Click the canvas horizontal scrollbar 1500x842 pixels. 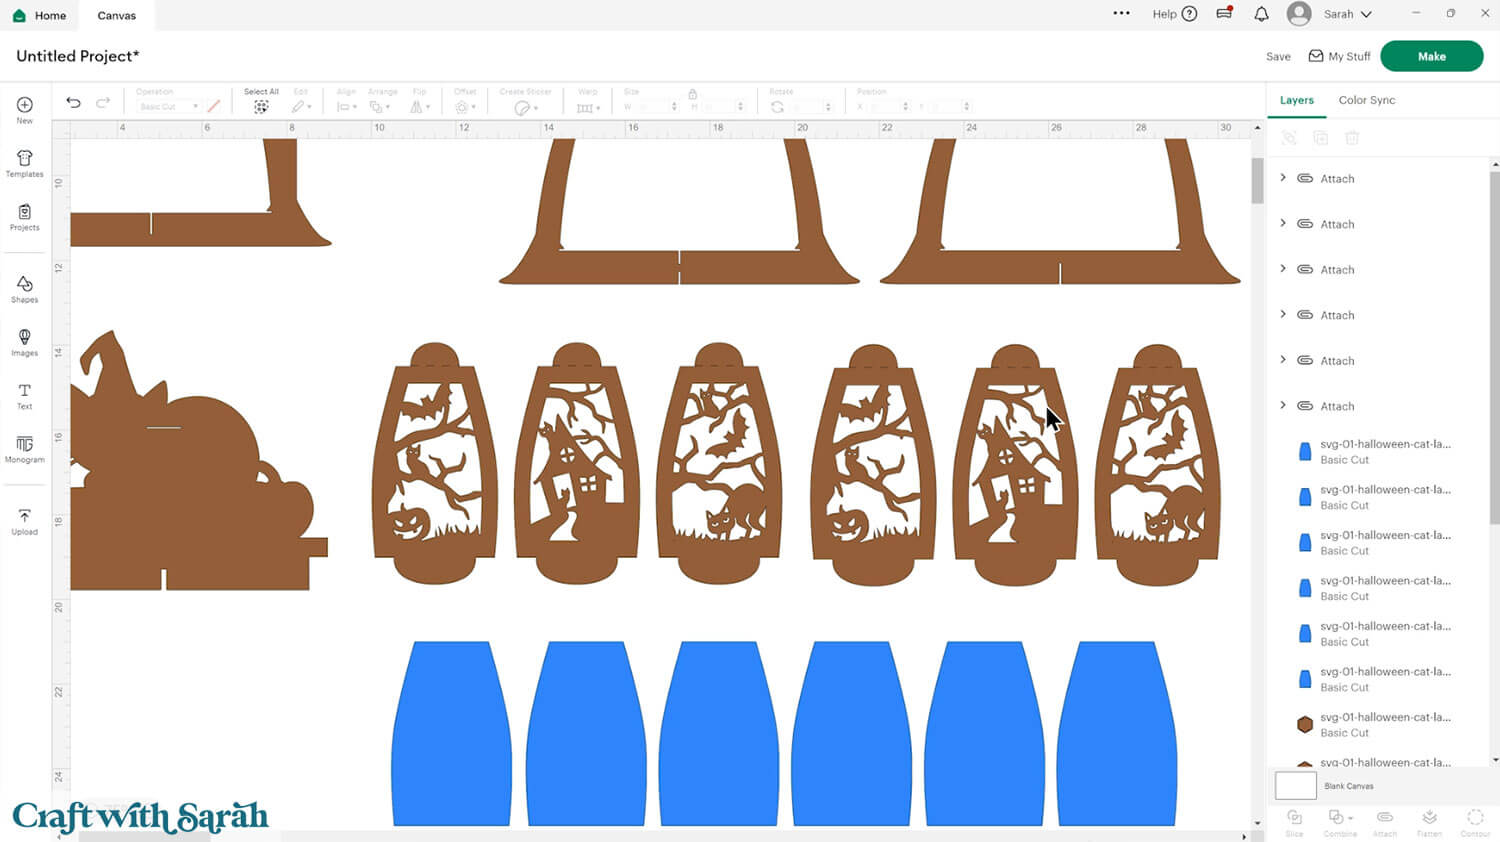pos(145,836)
